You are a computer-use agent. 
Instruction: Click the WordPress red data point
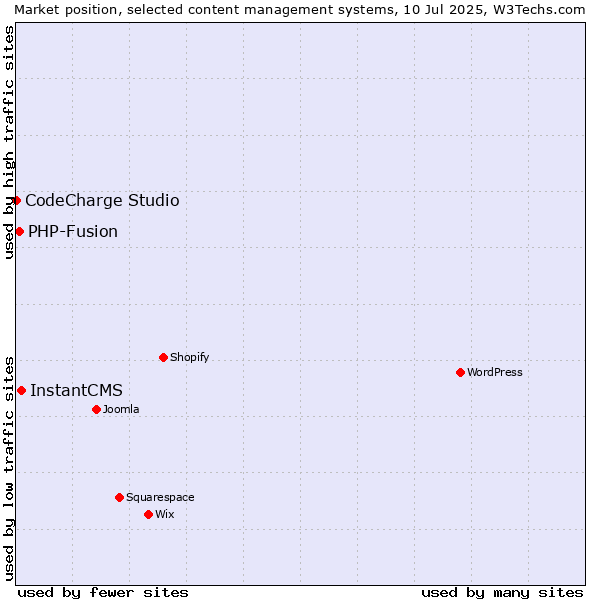click(x=460, y=372)
